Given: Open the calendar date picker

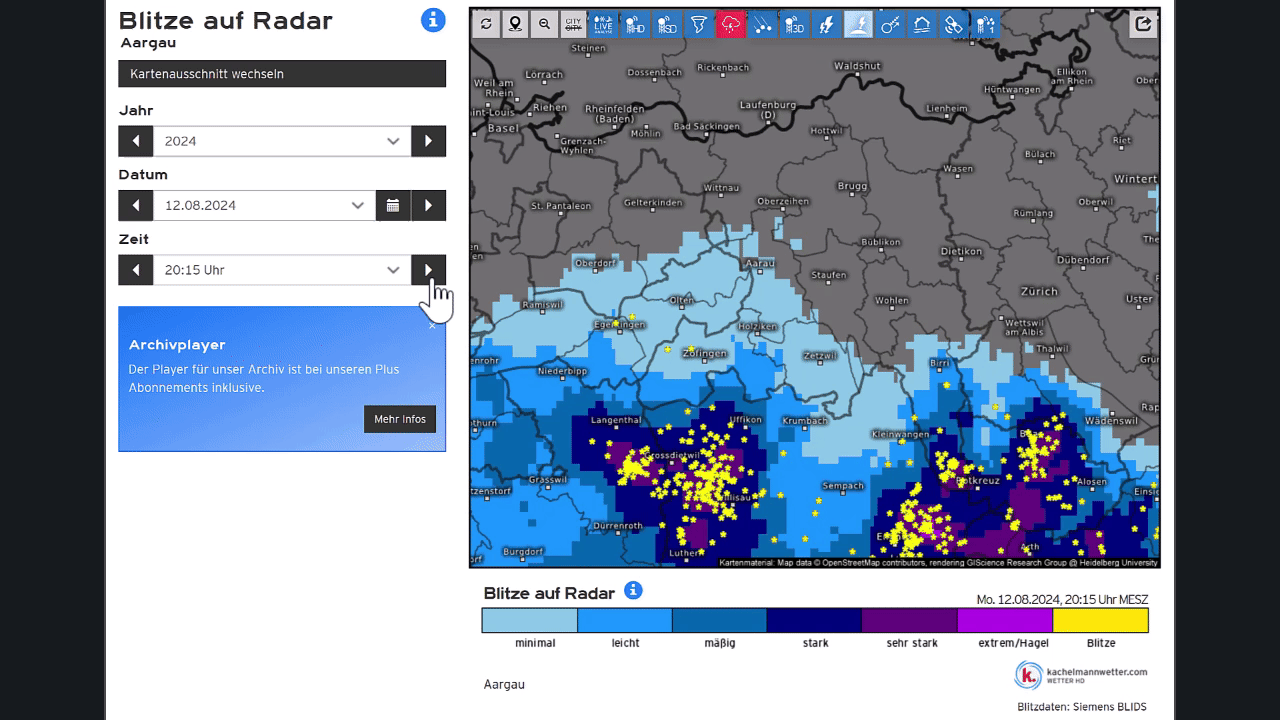Looking at the screenshot, I should tap(393, 206).
